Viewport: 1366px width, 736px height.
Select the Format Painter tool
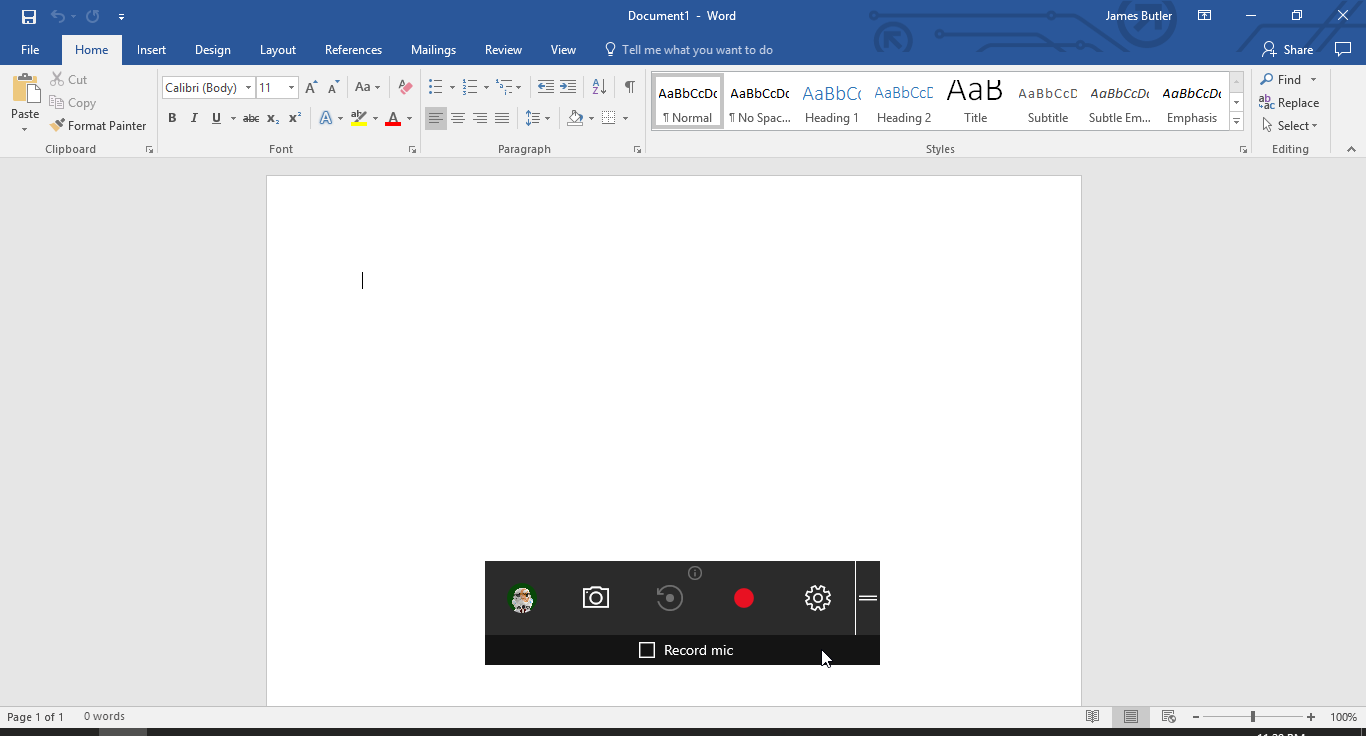(x=98, y=125)
